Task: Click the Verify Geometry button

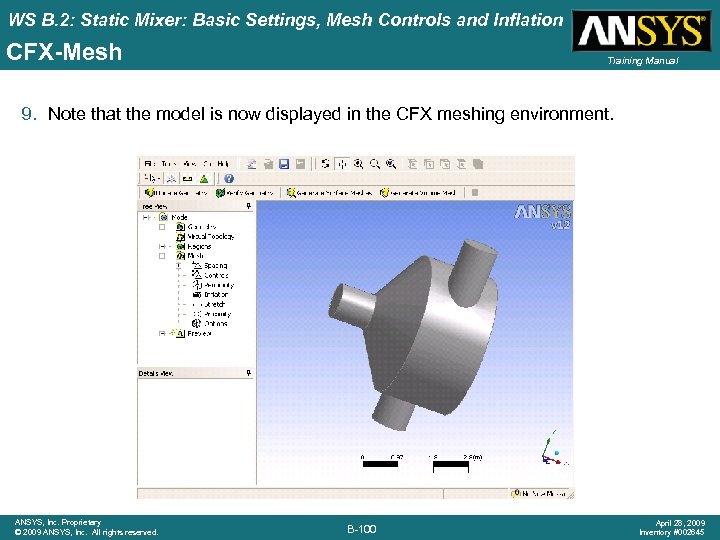Action: [245, 193]
